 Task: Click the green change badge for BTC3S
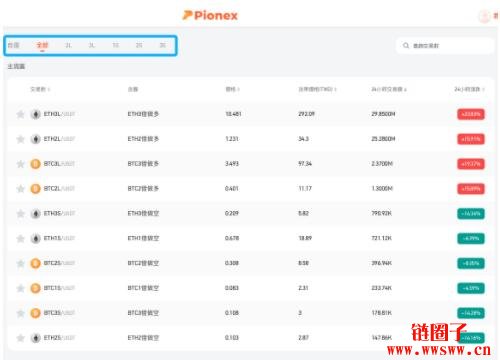(x=471, y=313)
